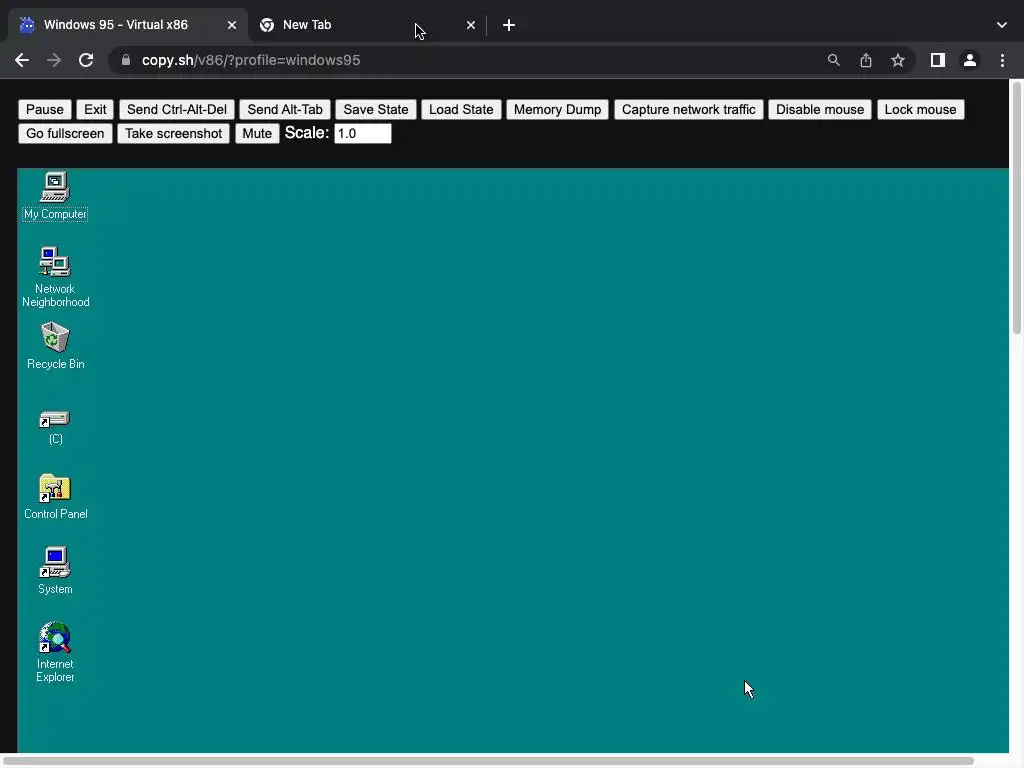Click Capture network traffic button
The height and width of the screenshot is (768, 1024).
(688, 110)
